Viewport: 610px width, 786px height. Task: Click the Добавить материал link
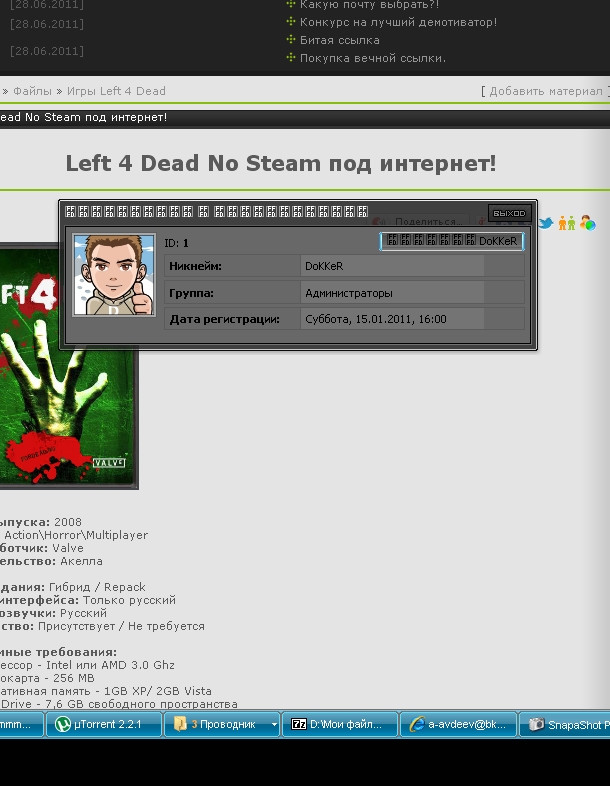click(546, 91)
